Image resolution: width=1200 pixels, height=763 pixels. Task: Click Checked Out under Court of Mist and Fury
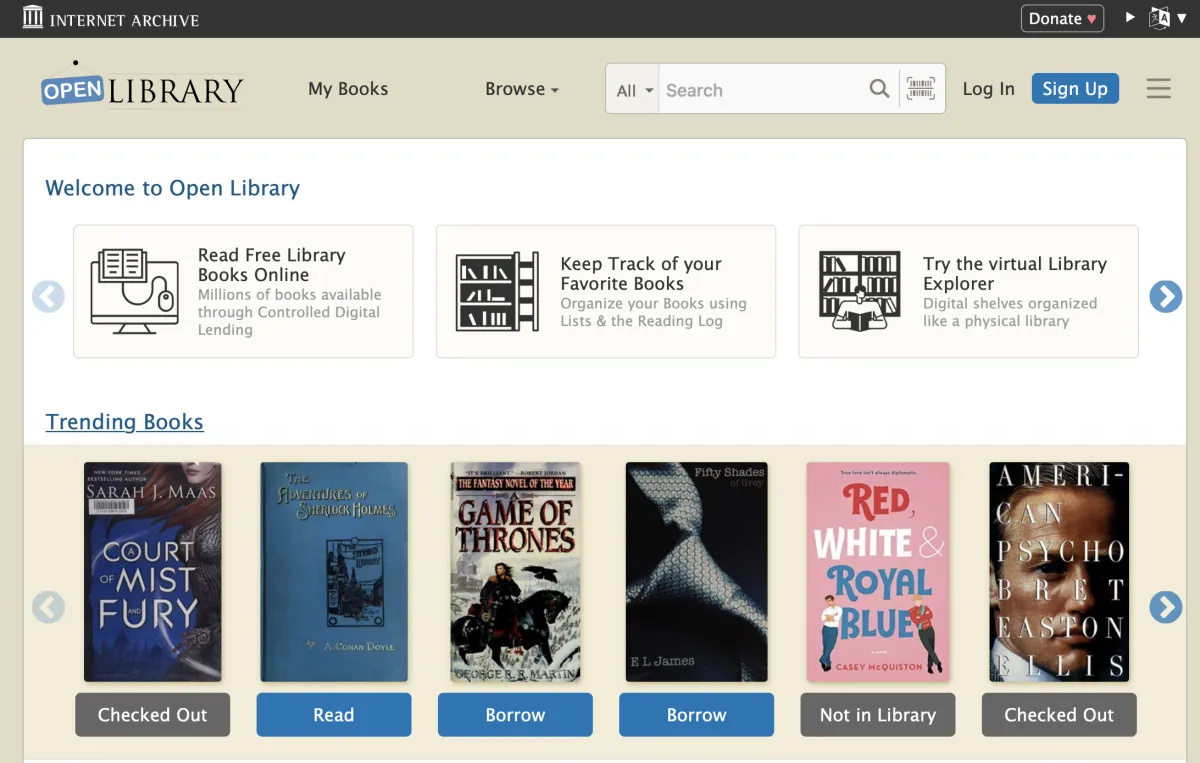pyautogui.click(x=153, y=715)
